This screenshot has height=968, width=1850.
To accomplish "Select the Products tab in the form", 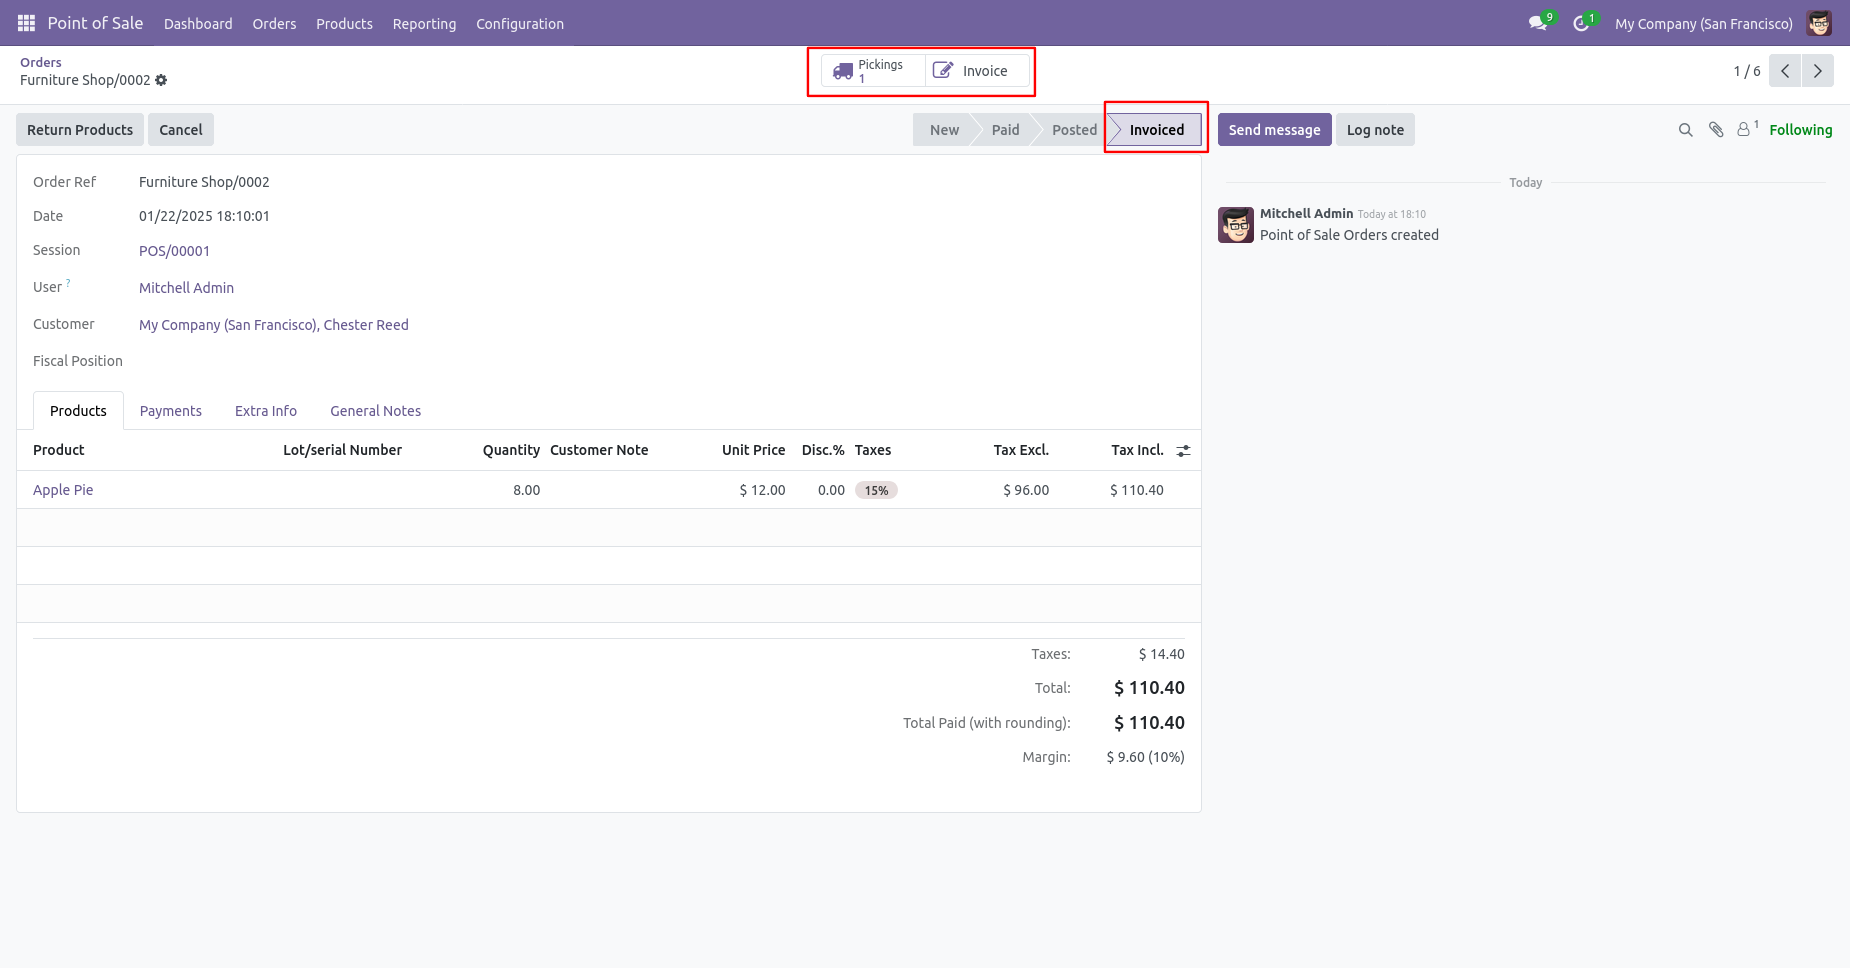I will point(78,411).
